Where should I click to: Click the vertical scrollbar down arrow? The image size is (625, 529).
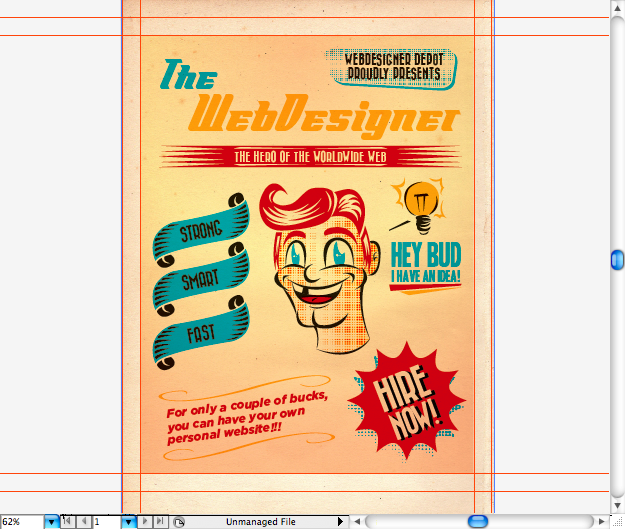click(617, 506)
